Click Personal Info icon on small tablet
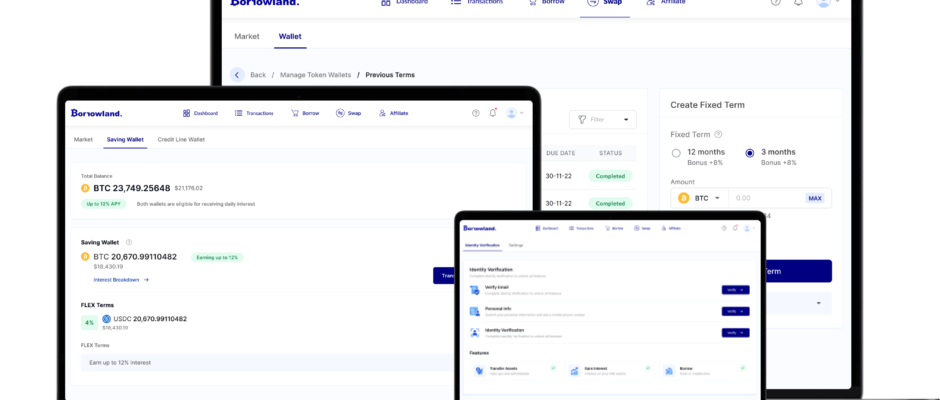This screenshot has width=940, height=400. 475,311
